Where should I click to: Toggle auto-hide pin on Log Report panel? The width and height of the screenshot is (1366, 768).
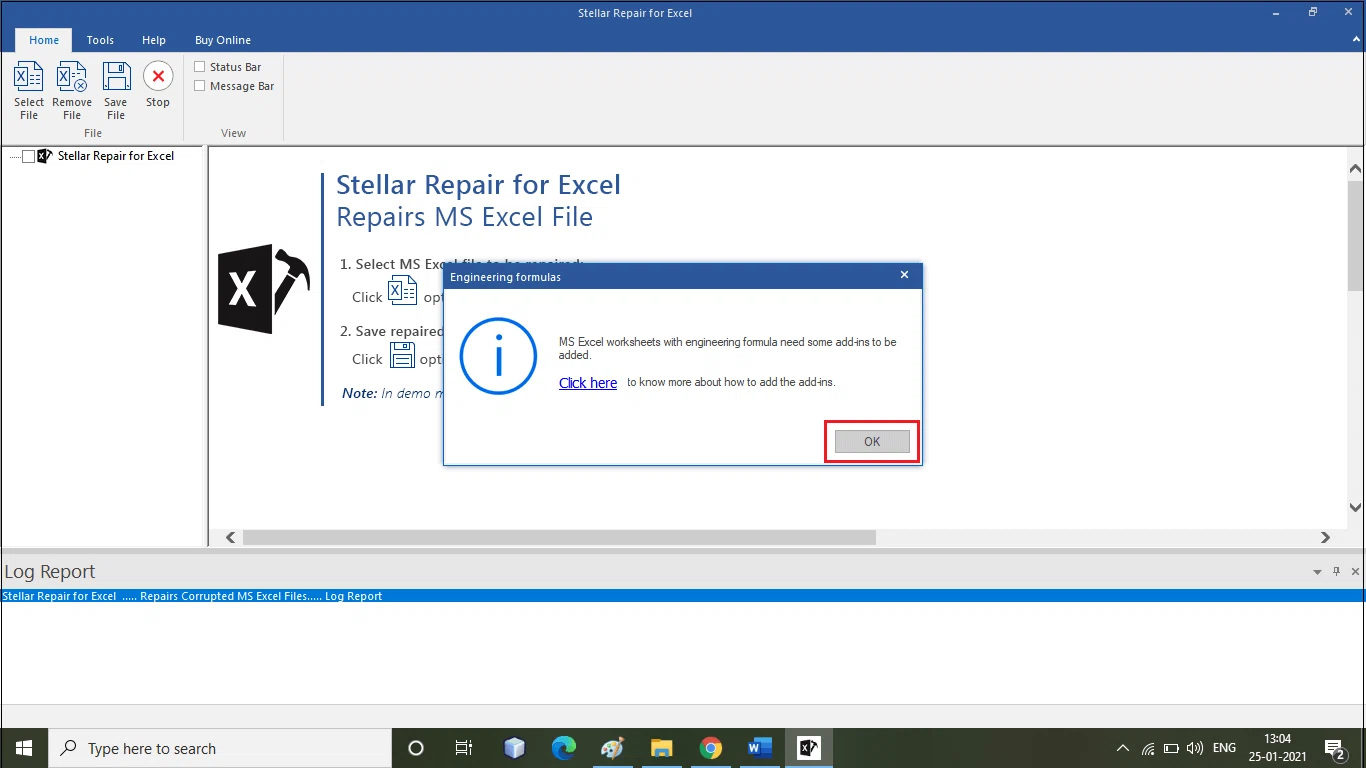[1336, 572]
